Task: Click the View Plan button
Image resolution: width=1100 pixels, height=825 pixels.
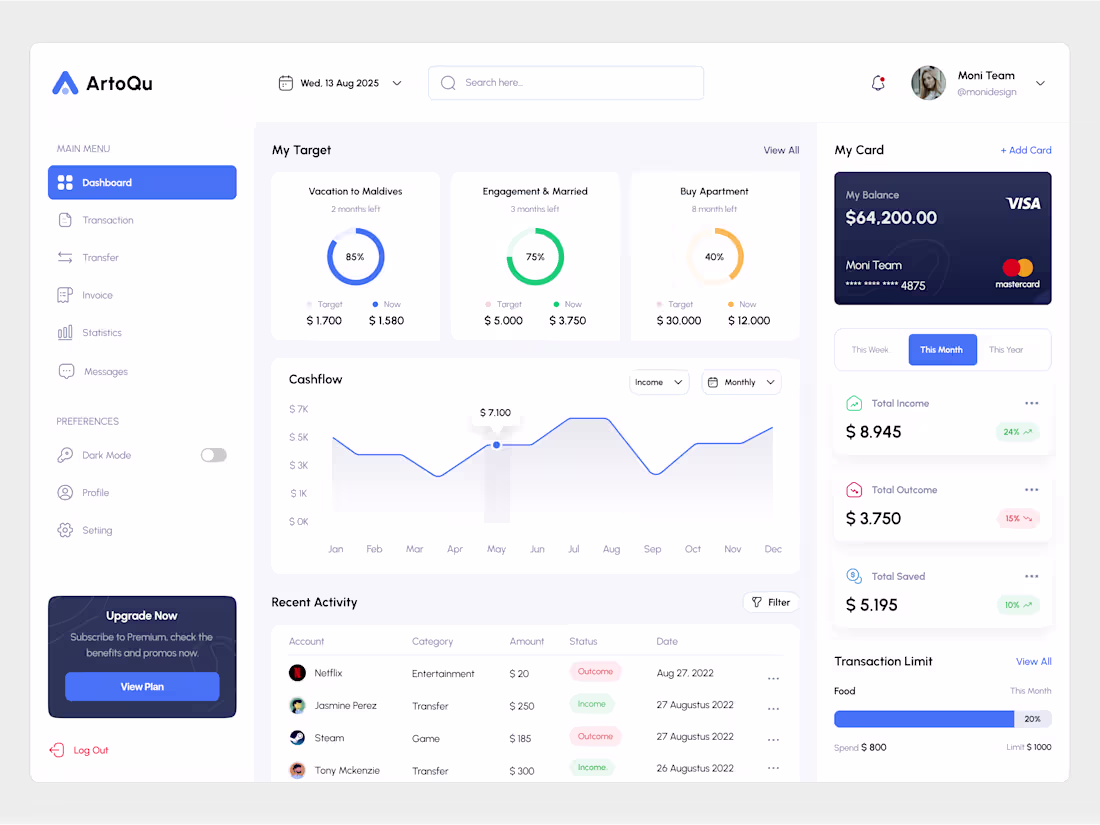Action: pyautogui.click(x=142, y=686)
